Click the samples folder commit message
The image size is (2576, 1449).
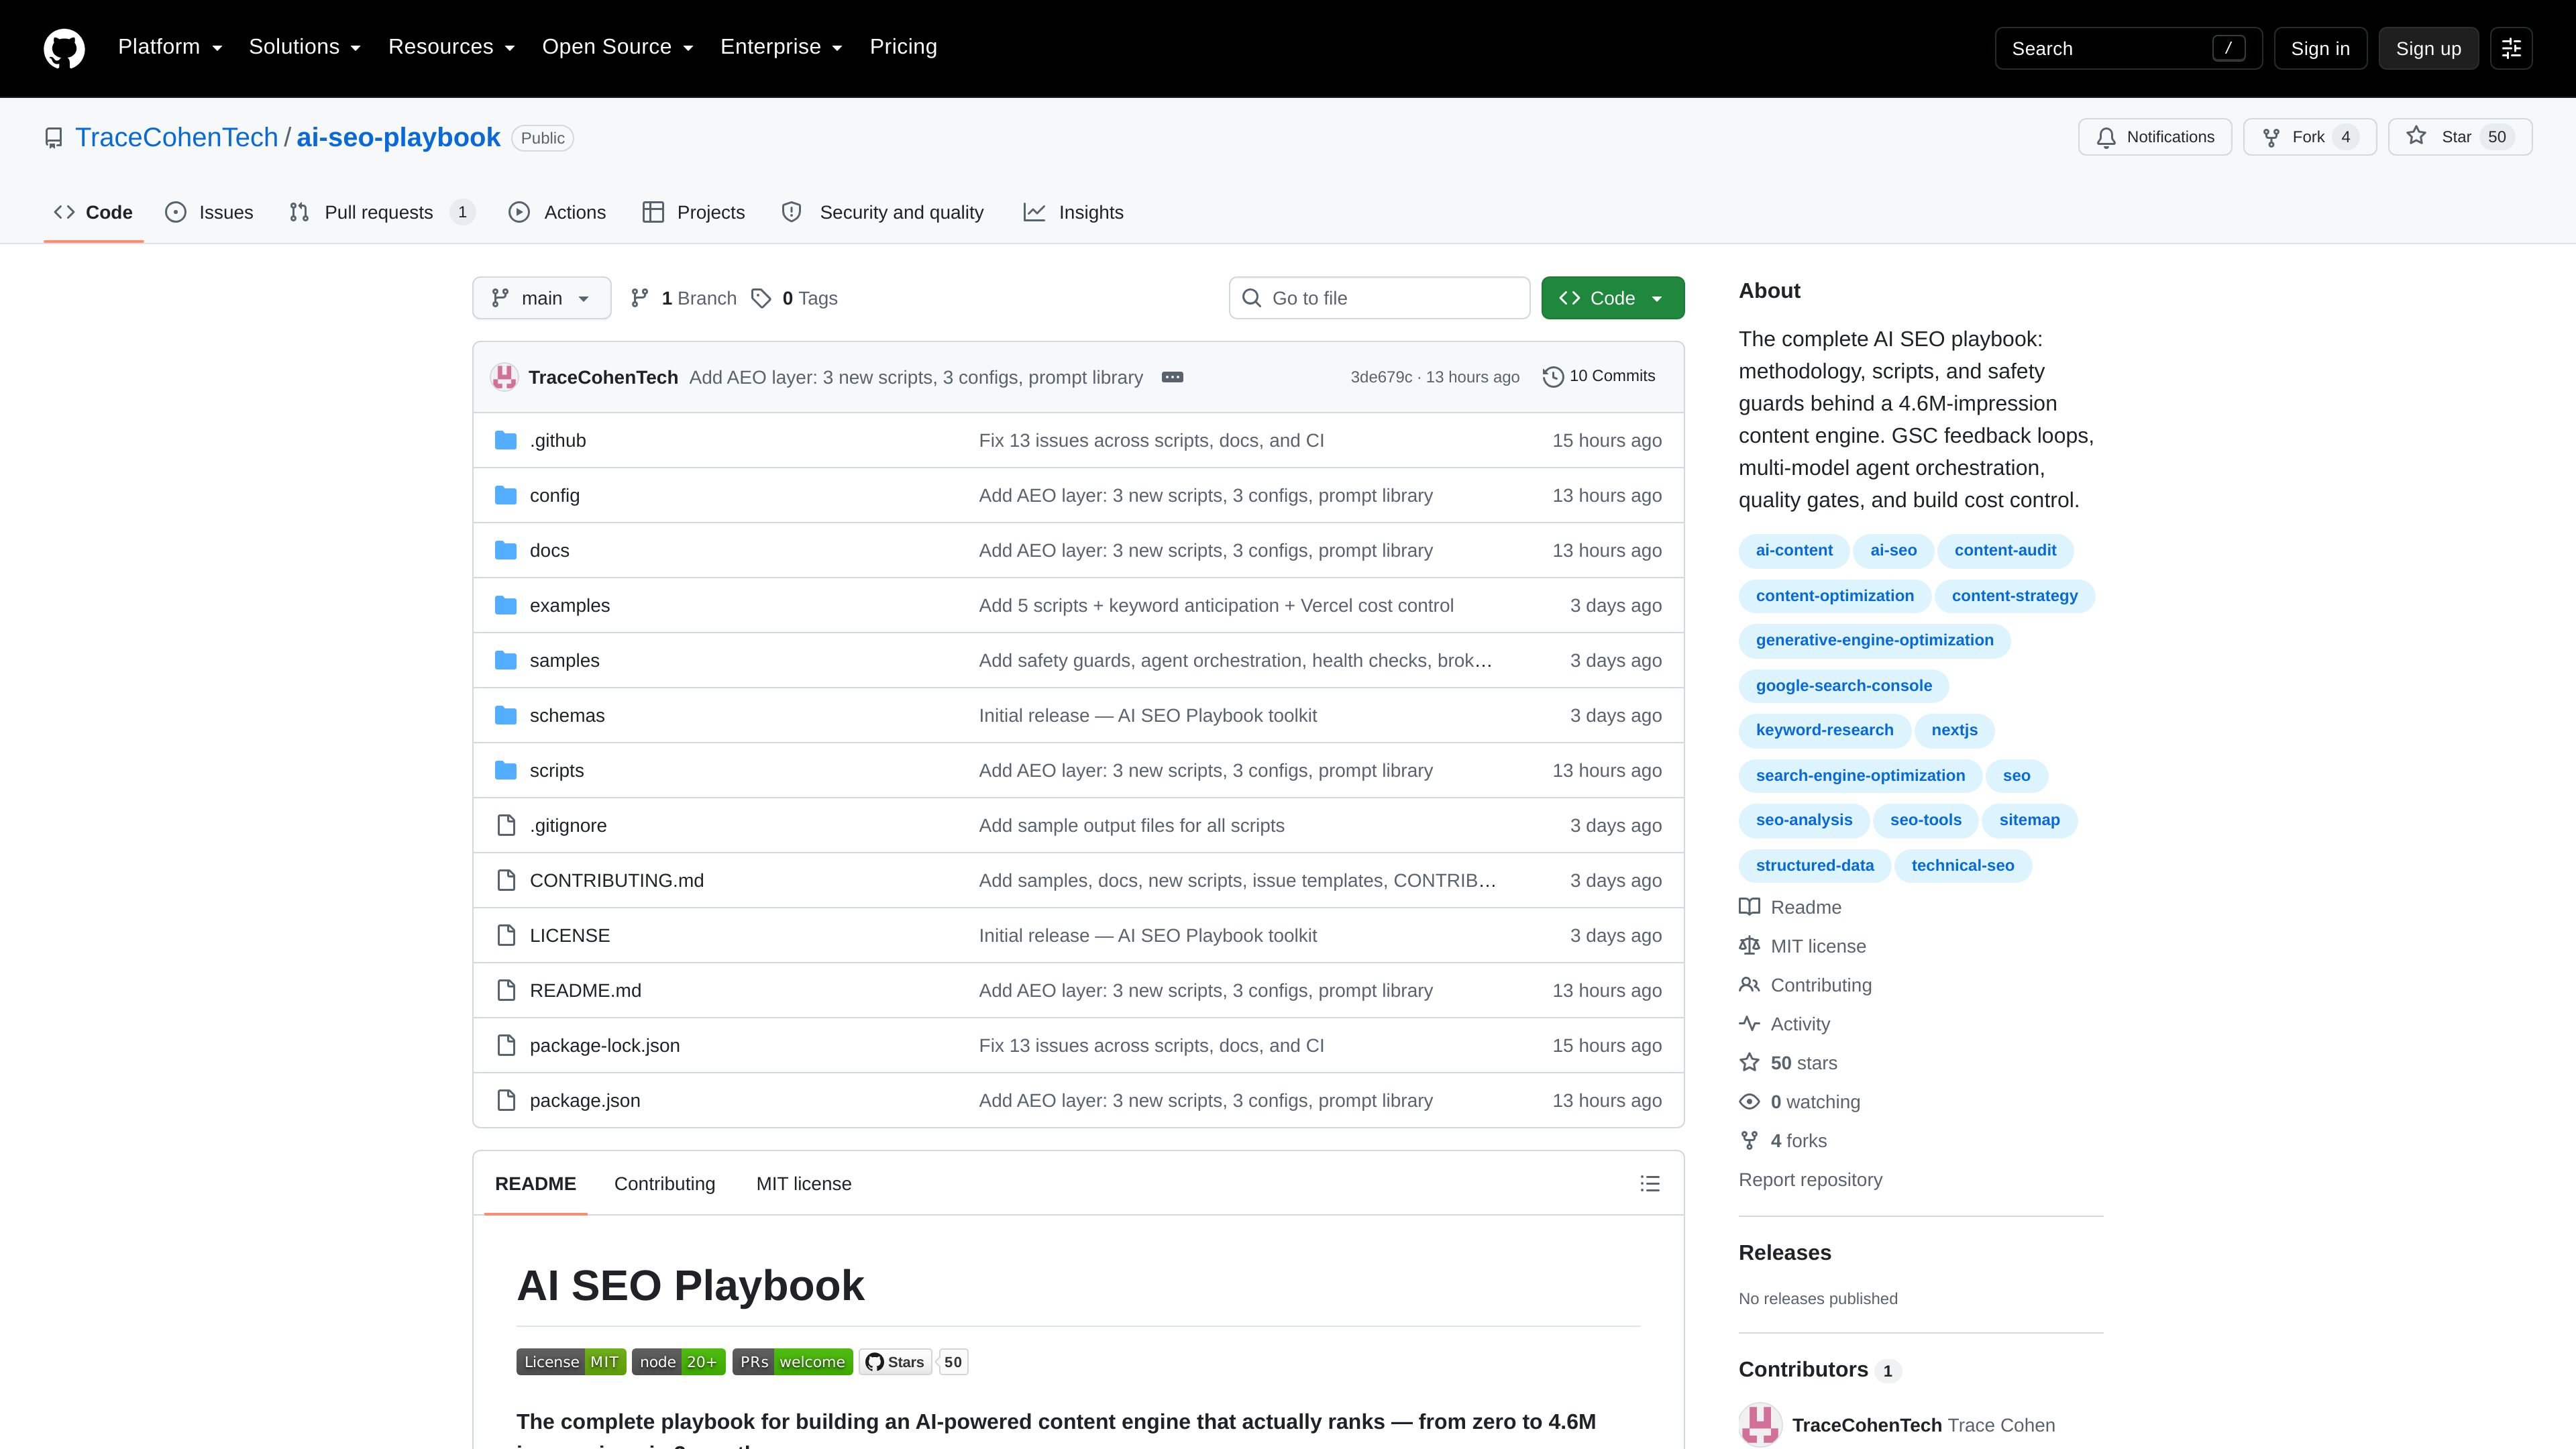coord(1235,660)
